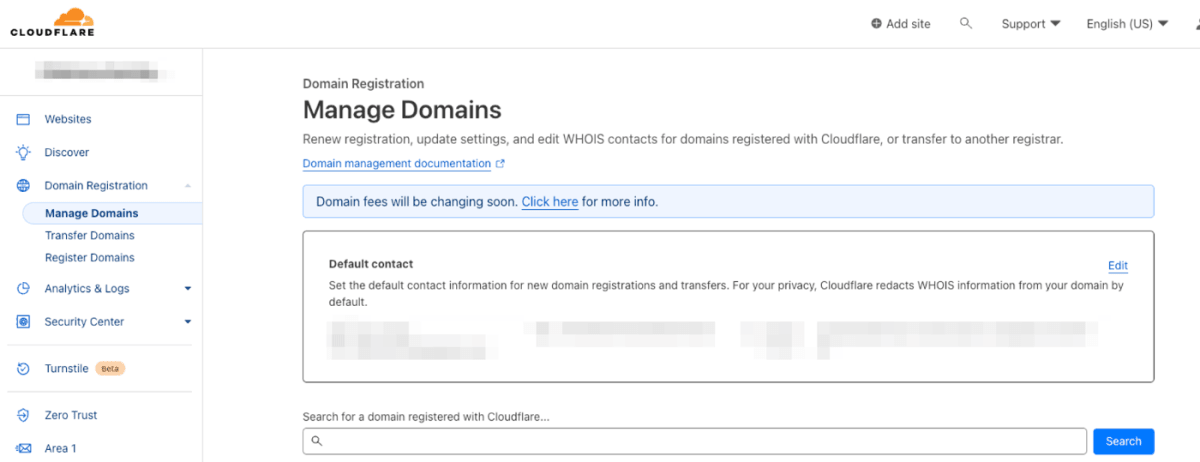Click the plus icon beside Add site
Image resolution: width=1200 pixels, height=462 pixels.
tap(876, 24)
